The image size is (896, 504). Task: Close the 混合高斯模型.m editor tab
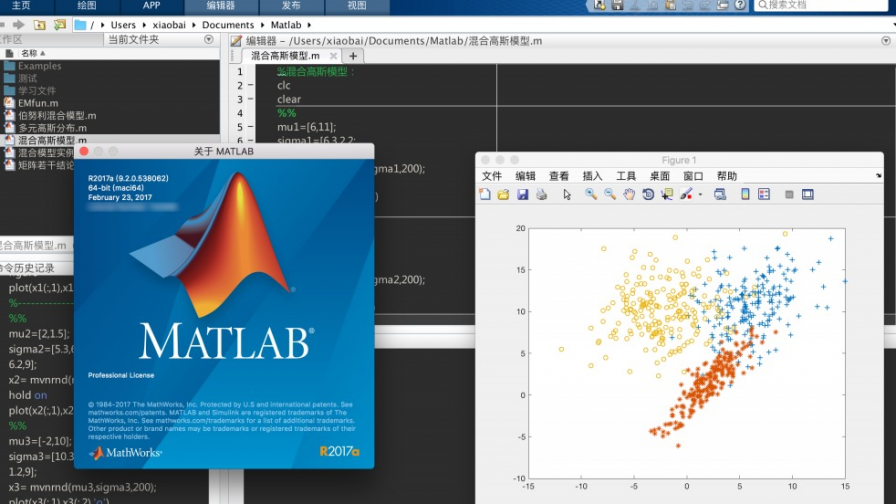[333, 56]
